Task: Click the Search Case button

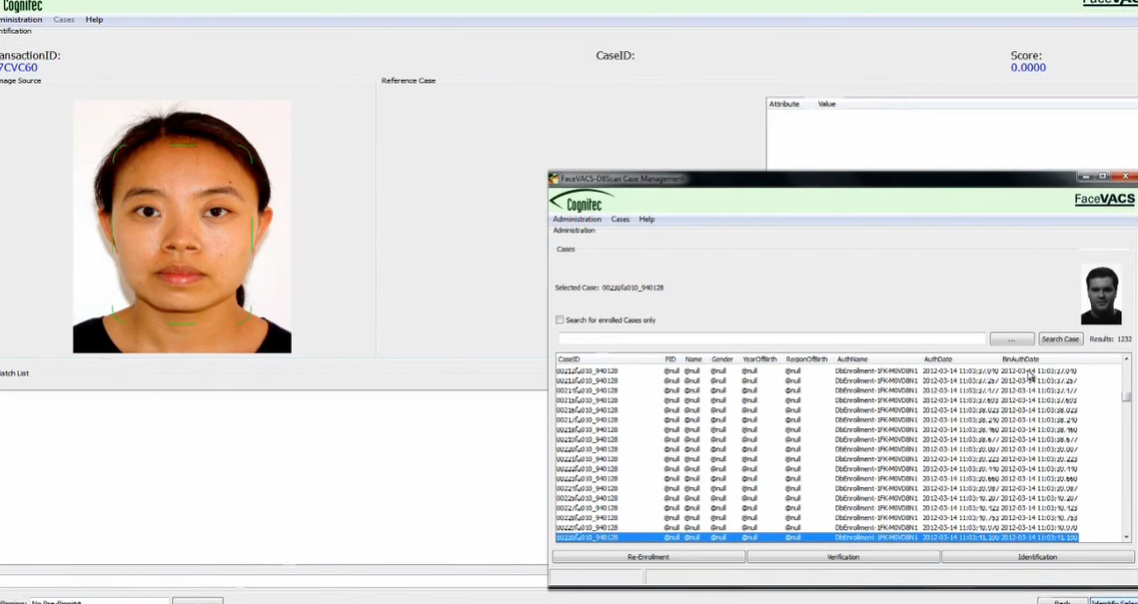Action: (1060, 338)
